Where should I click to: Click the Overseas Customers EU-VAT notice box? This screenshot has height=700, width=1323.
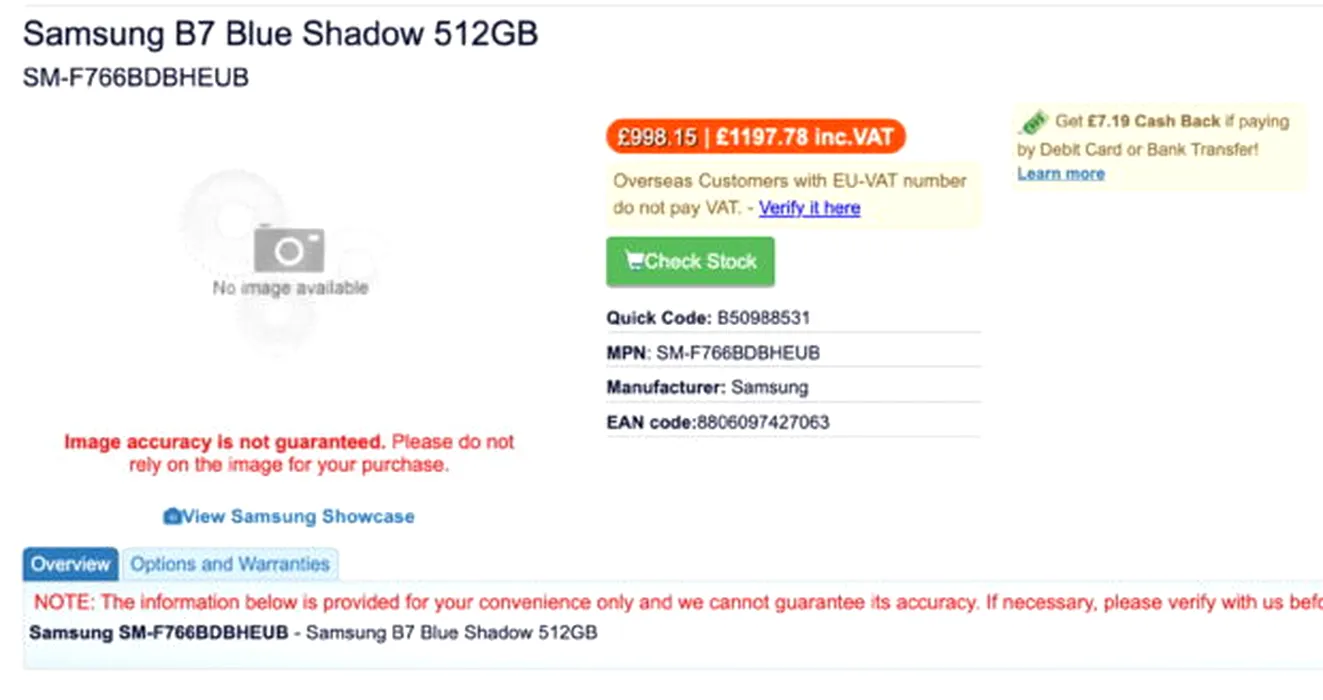coord(793,195)
